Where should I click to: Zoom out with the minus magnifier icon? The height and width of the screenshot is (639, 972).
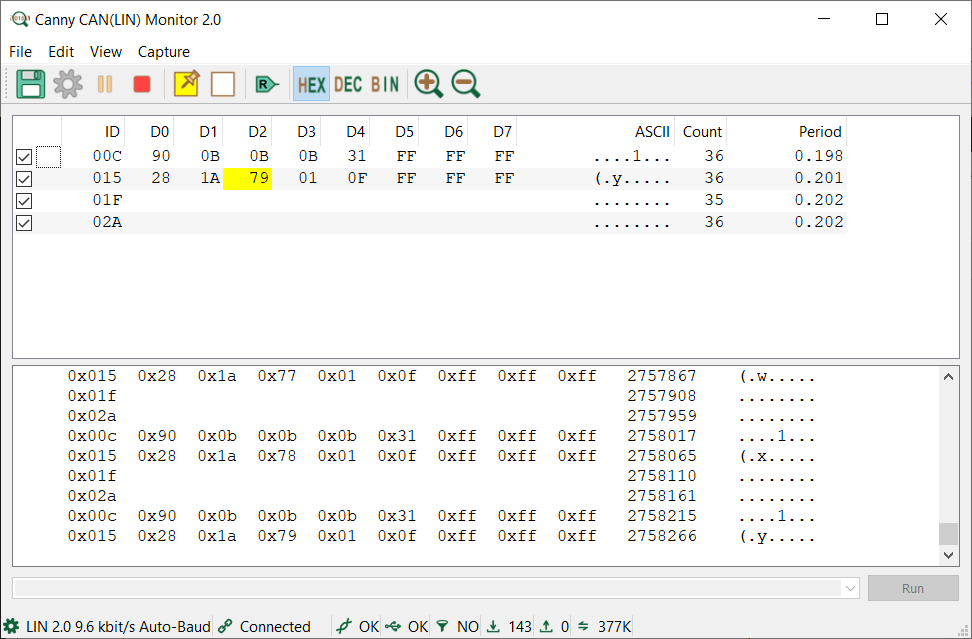466,84
